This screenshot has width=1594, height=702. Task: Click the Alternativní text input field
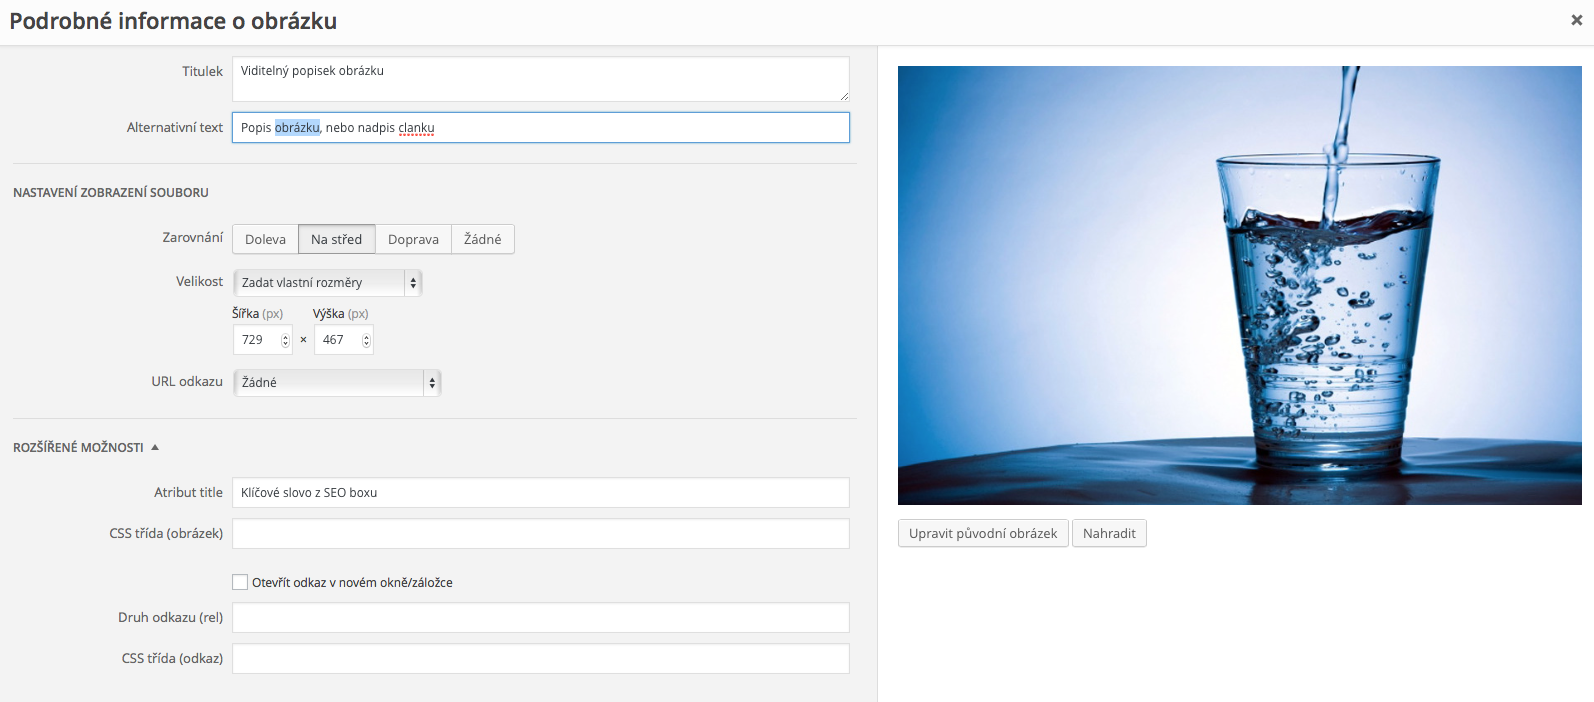point(540,128)
